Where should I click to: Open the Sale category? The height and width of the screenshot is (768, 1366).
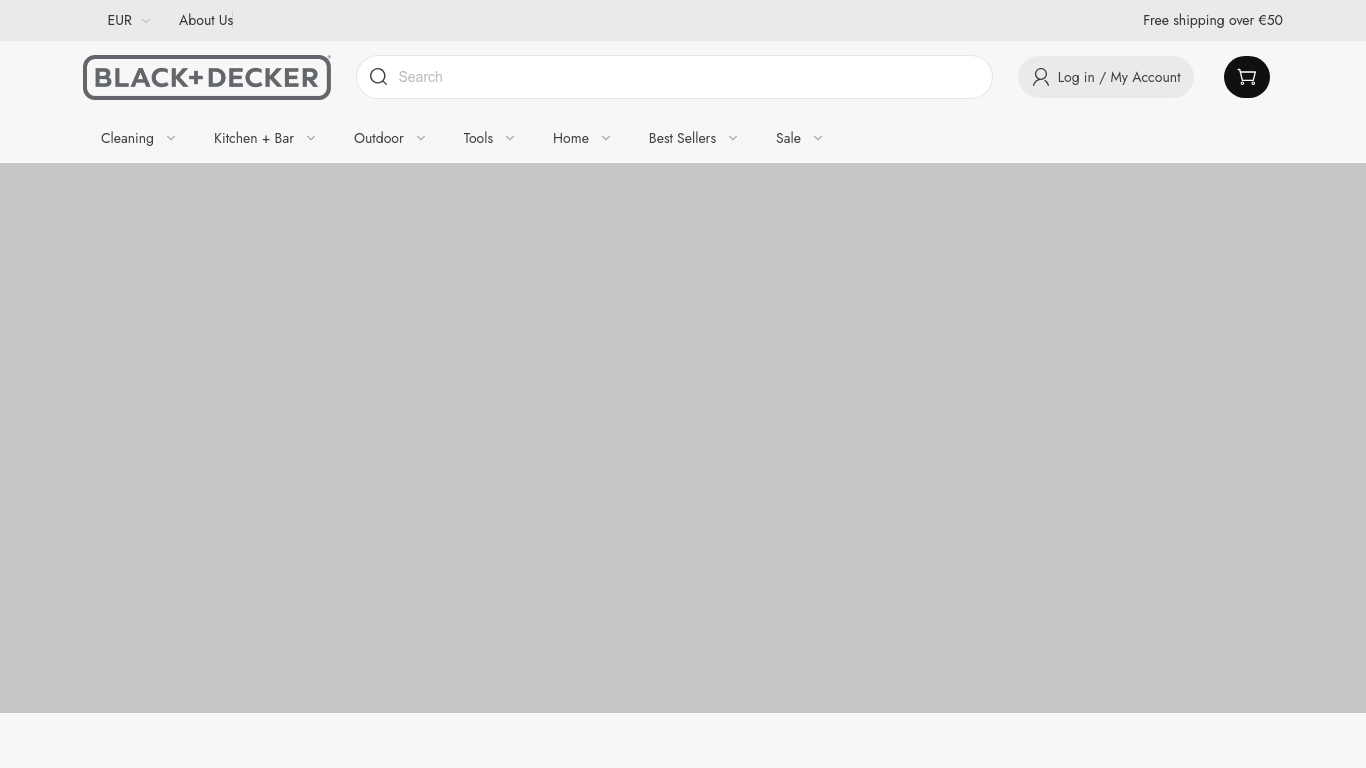coord(788,138)
